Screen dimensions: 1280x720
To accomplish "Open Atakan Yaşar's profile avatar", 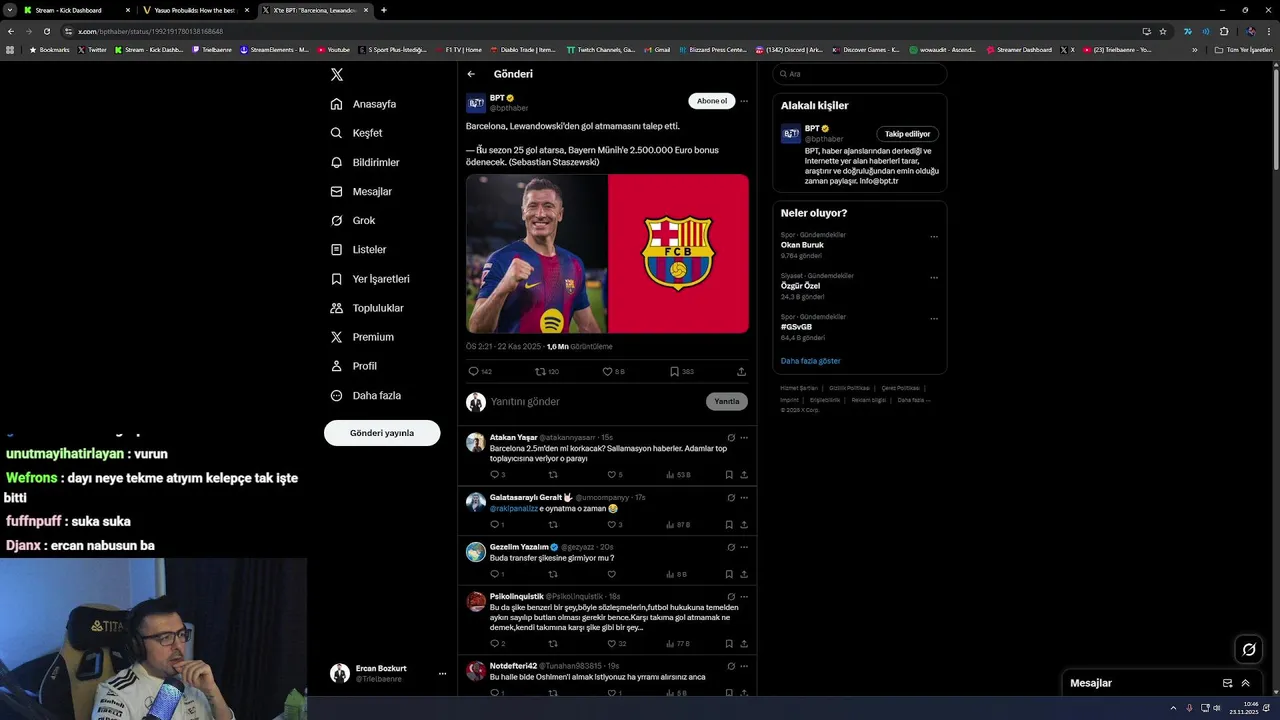I will point(476,442).
